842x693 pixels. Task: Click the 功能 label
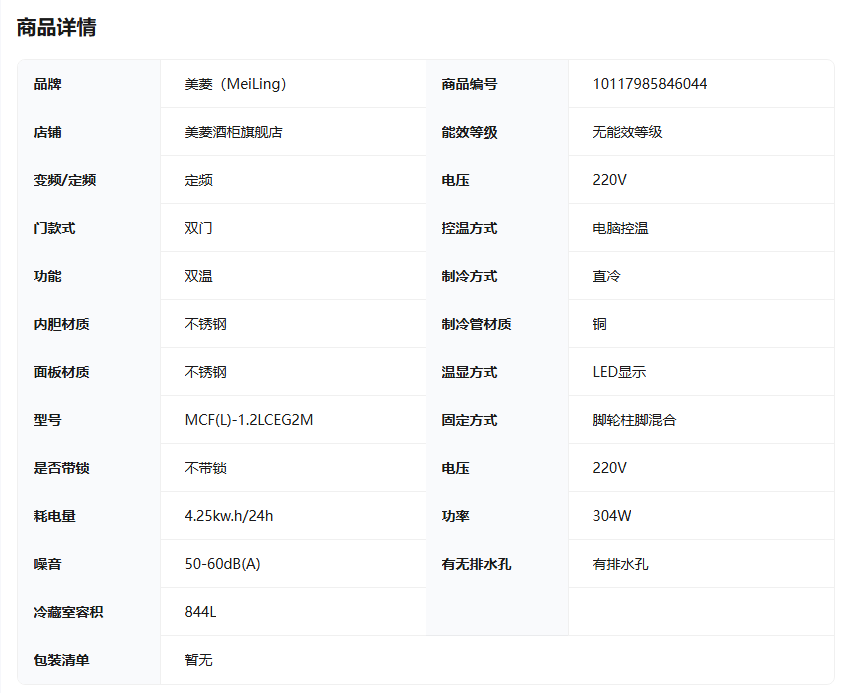click(x=47, y=276)
